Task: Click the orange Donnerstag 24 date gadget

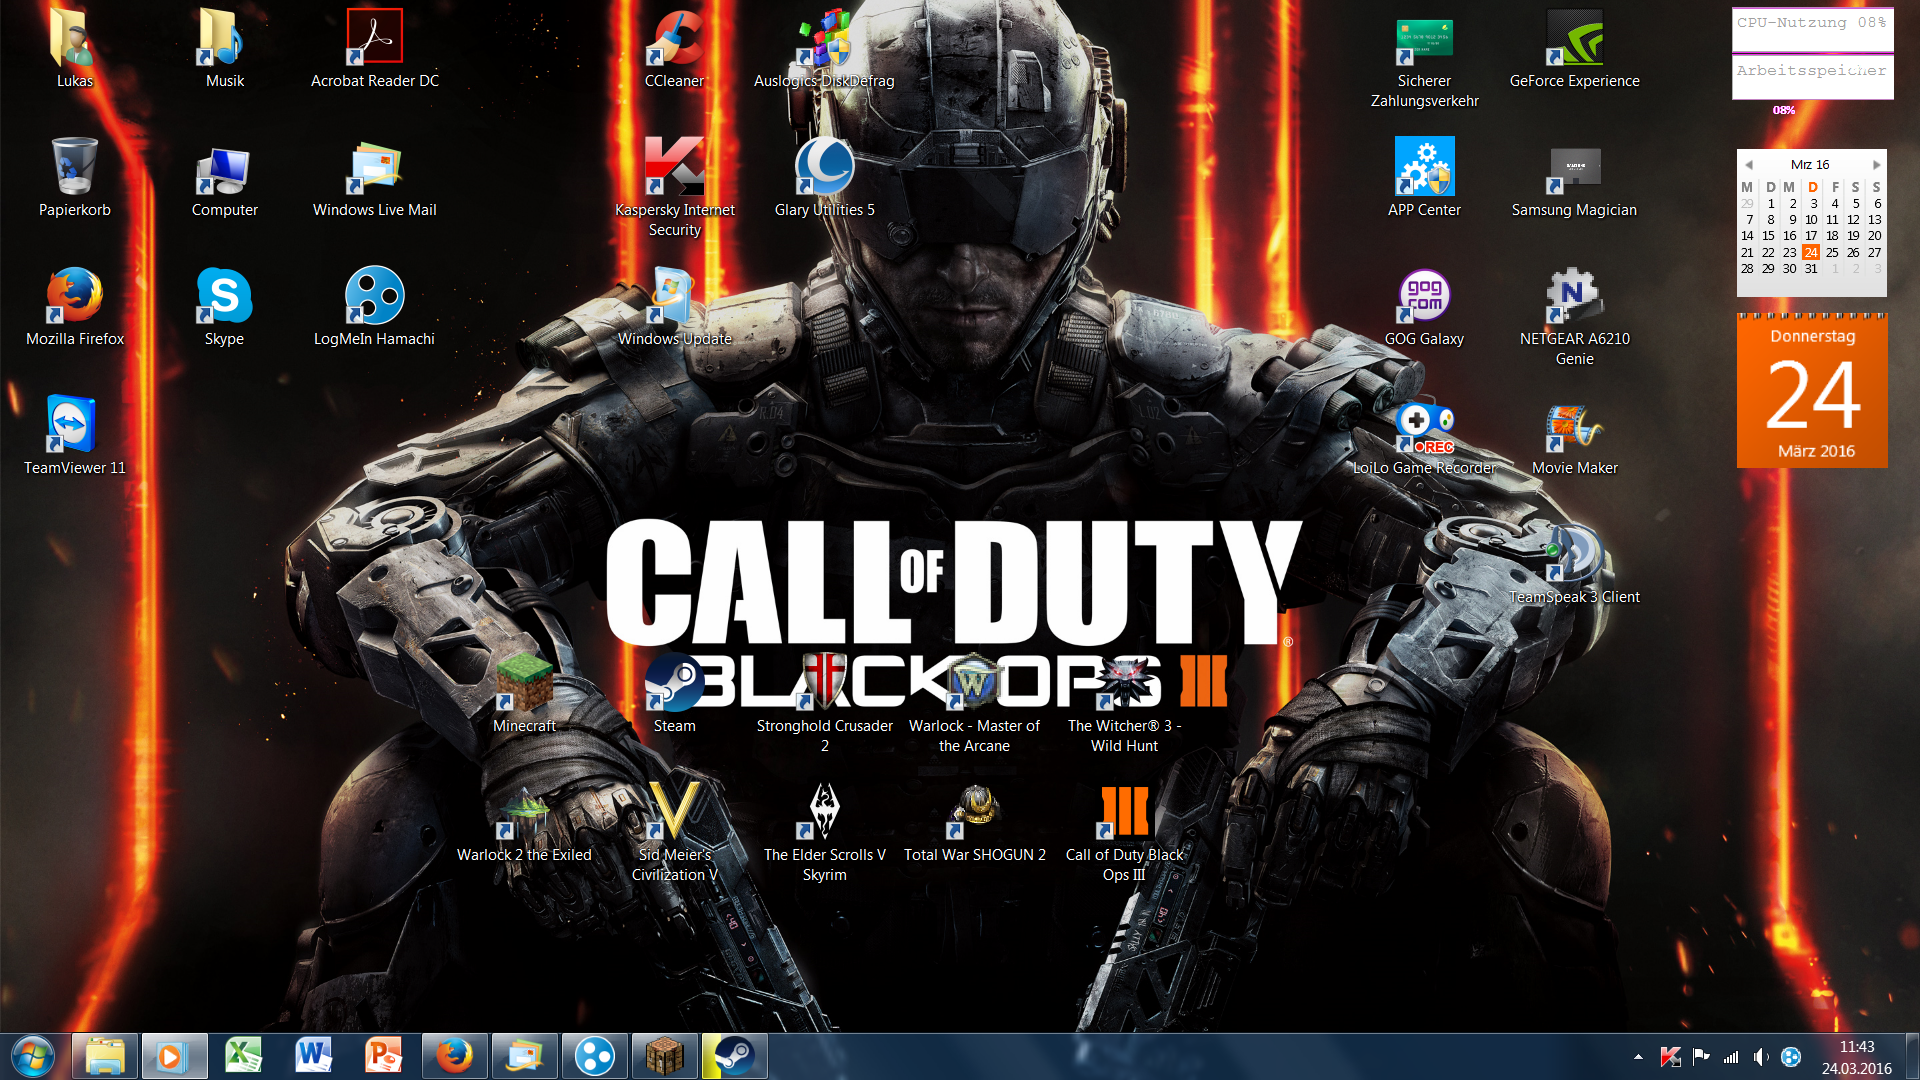Action: (x=1812, y=391)
